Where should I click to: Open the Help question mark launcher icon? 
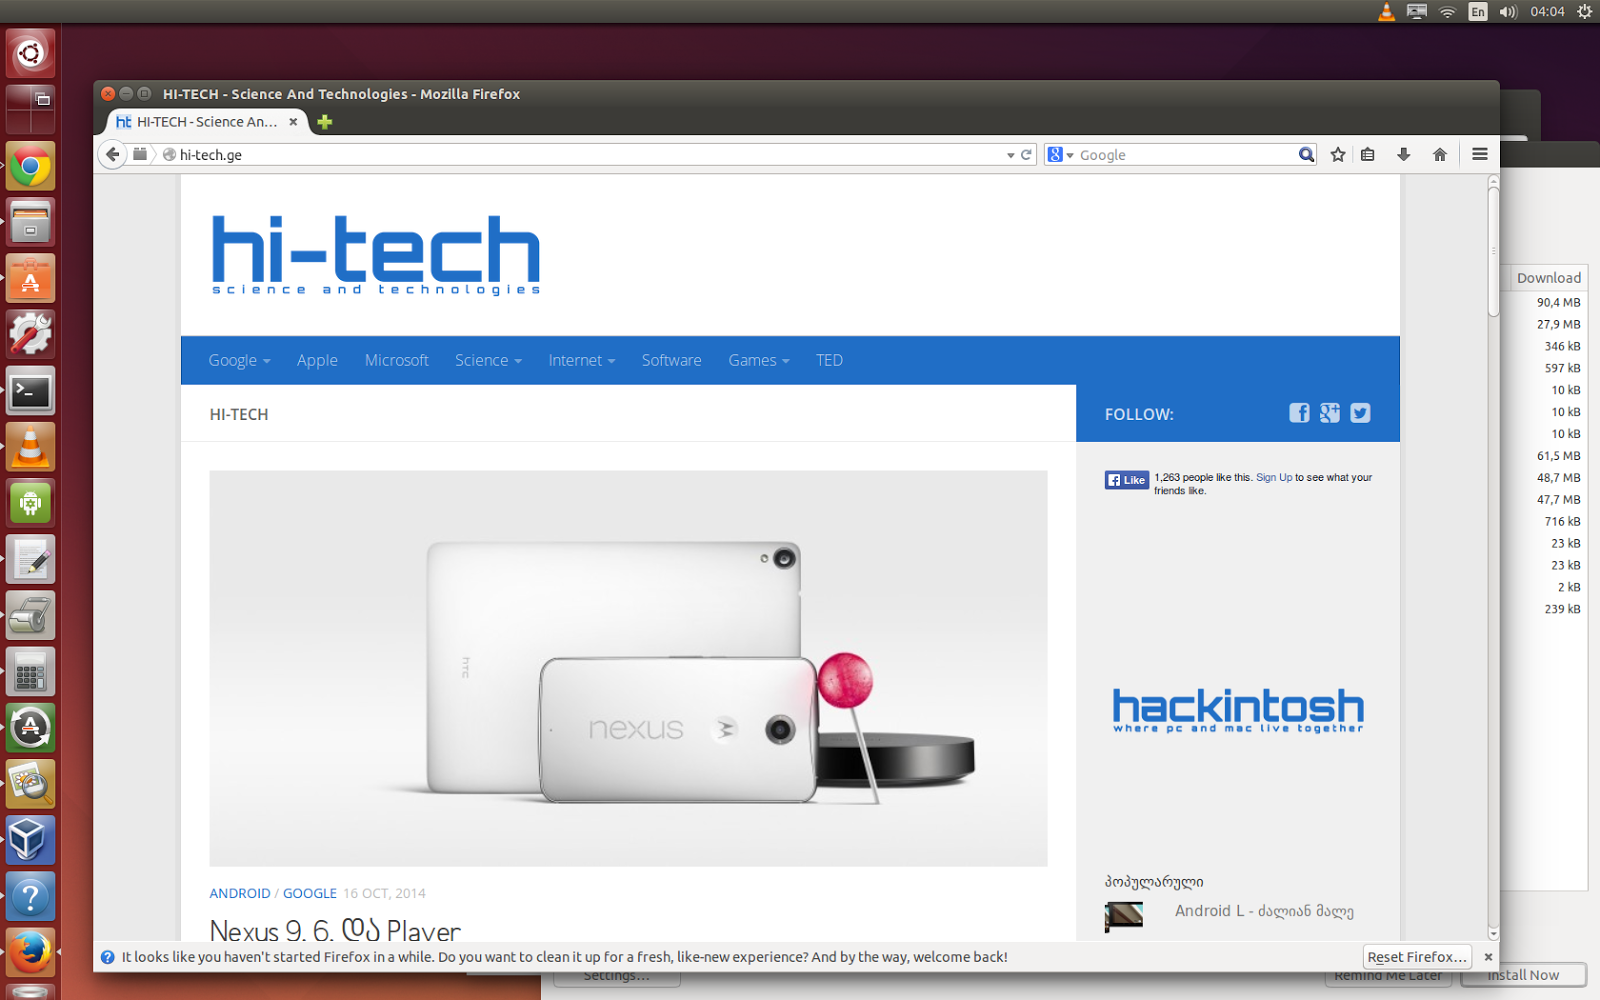tap(30, 897)
